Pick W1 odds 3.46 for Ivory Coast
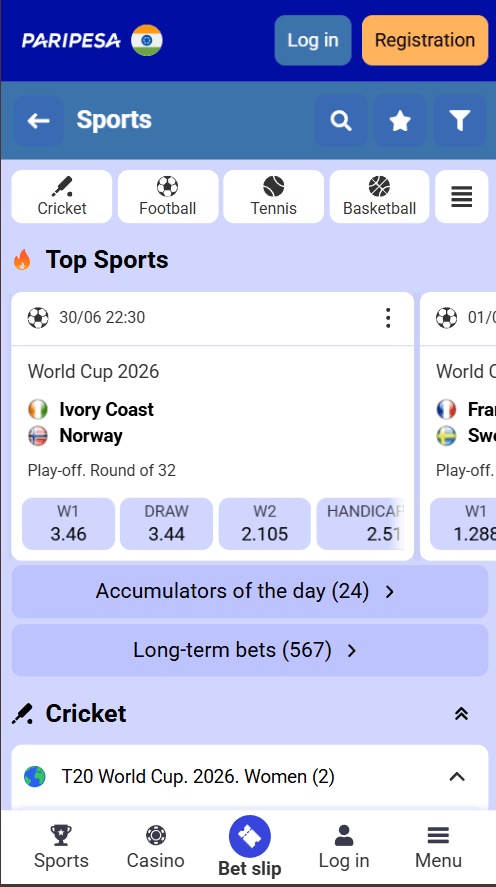 [x=68, y=524]
